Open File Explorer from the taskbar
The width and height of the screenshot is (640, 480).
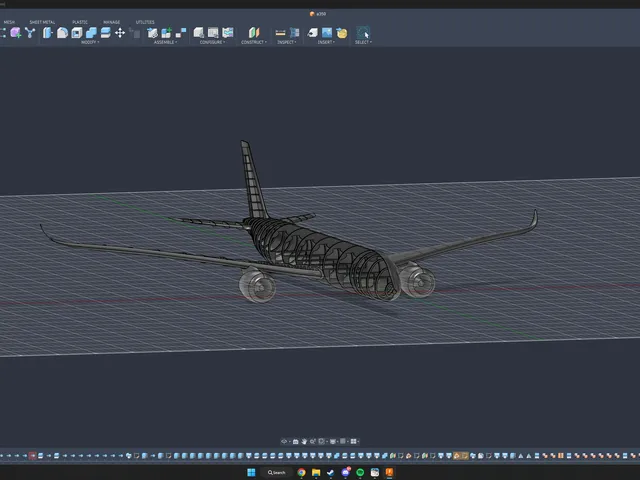(x=316, y=472)
